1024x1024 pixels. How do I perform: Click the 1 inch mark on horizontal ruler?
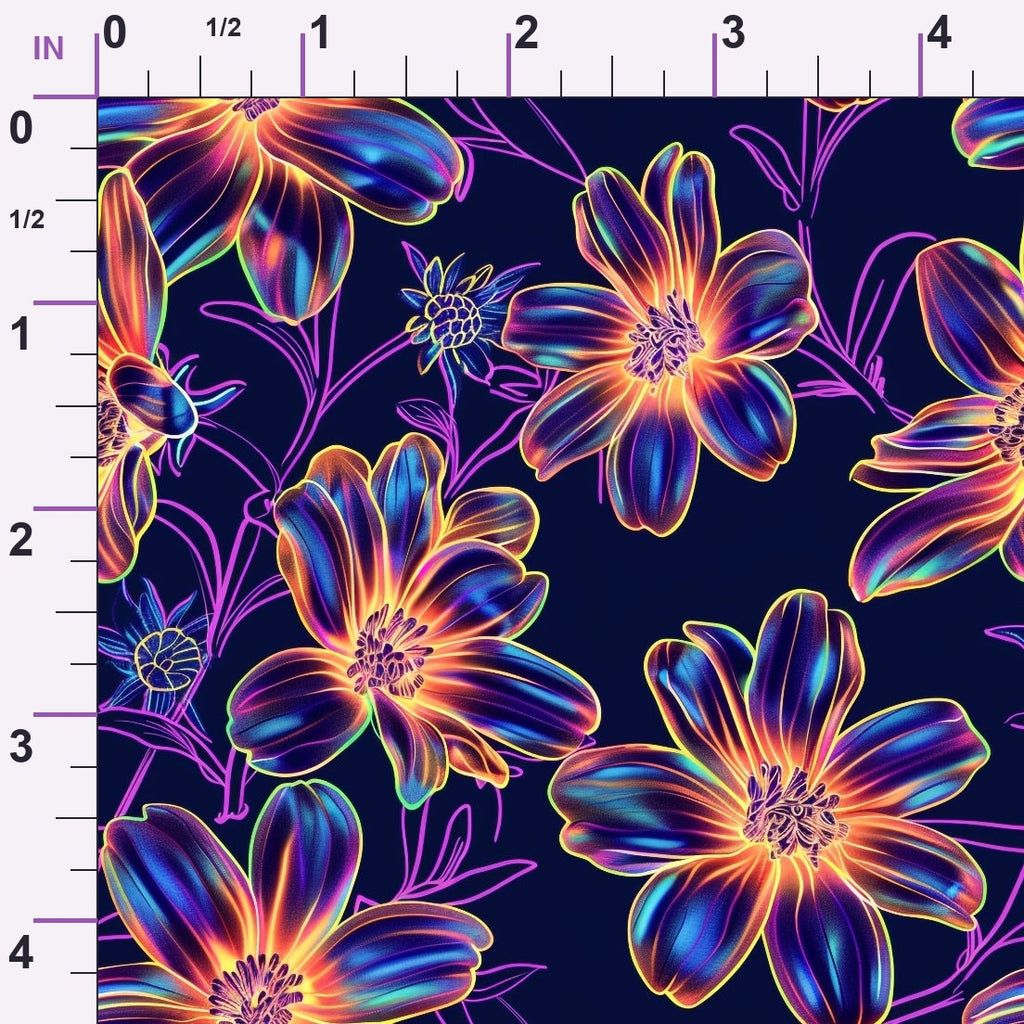coord(320,33)
